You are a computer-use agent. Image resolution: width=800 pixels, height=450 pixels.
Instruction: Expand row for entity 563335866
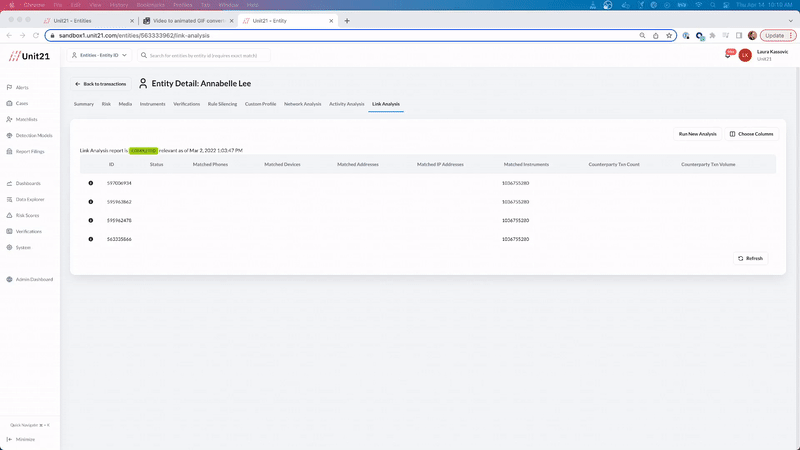91,239
